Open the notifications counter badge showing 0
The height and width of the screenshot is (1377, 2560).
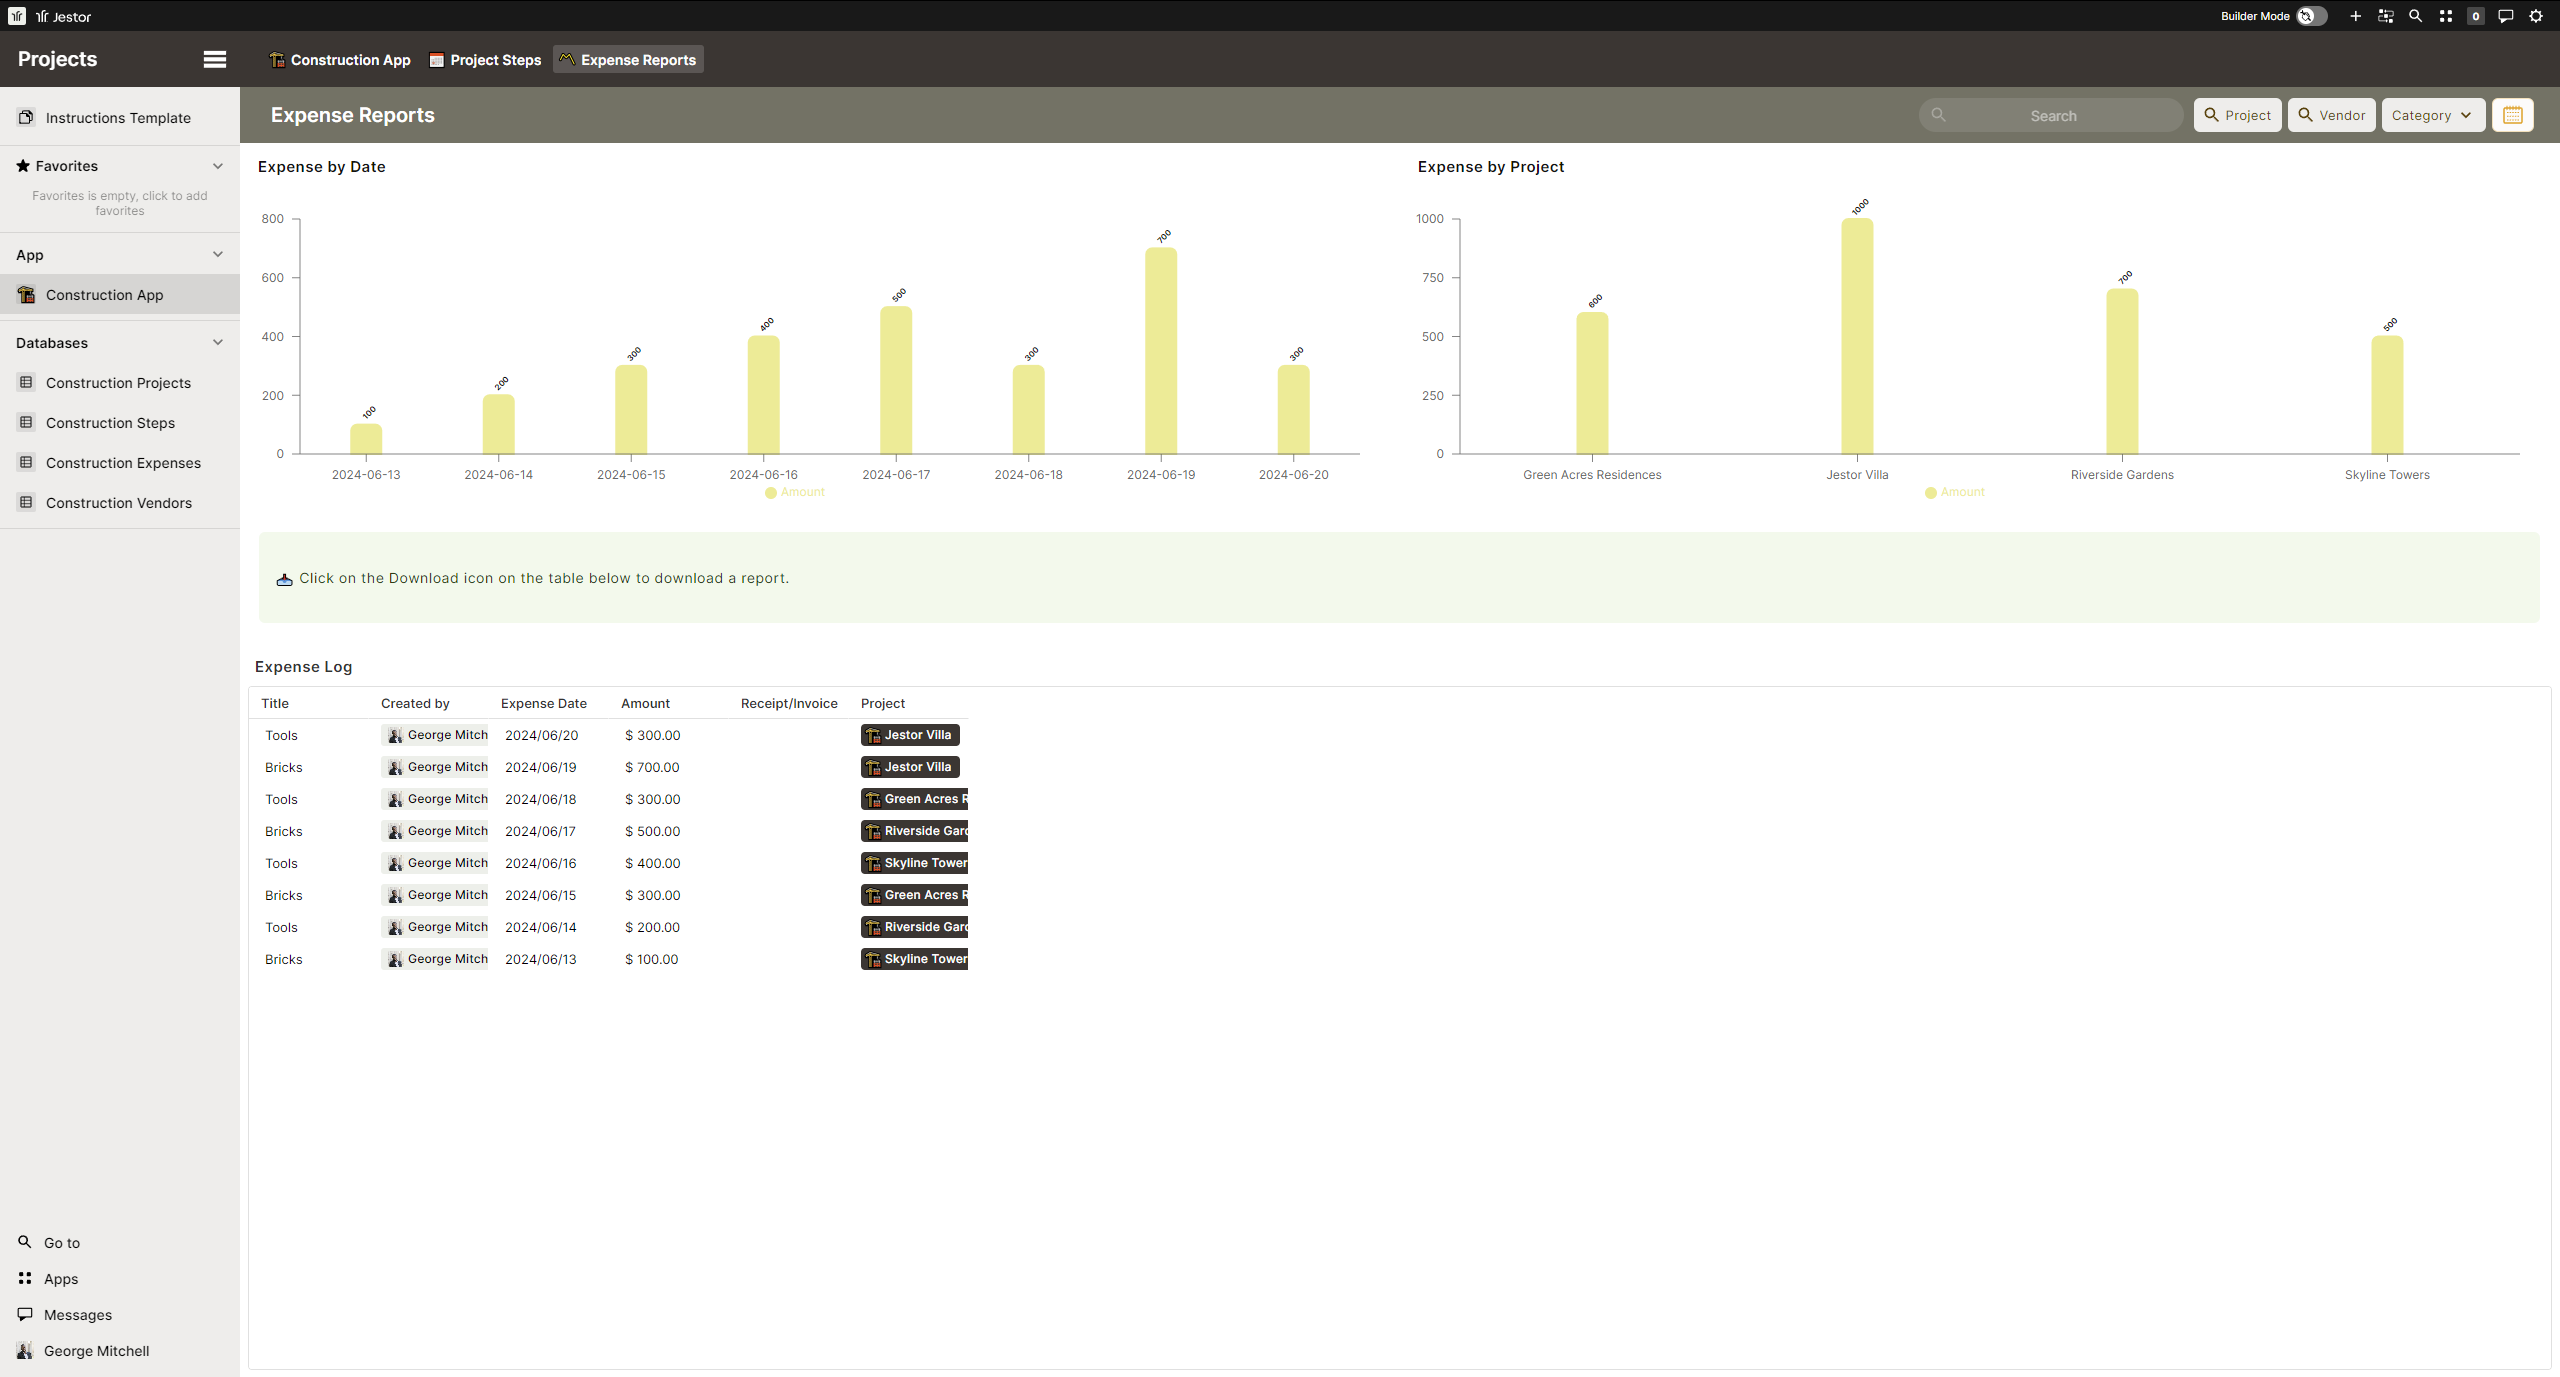(2475, 16)
